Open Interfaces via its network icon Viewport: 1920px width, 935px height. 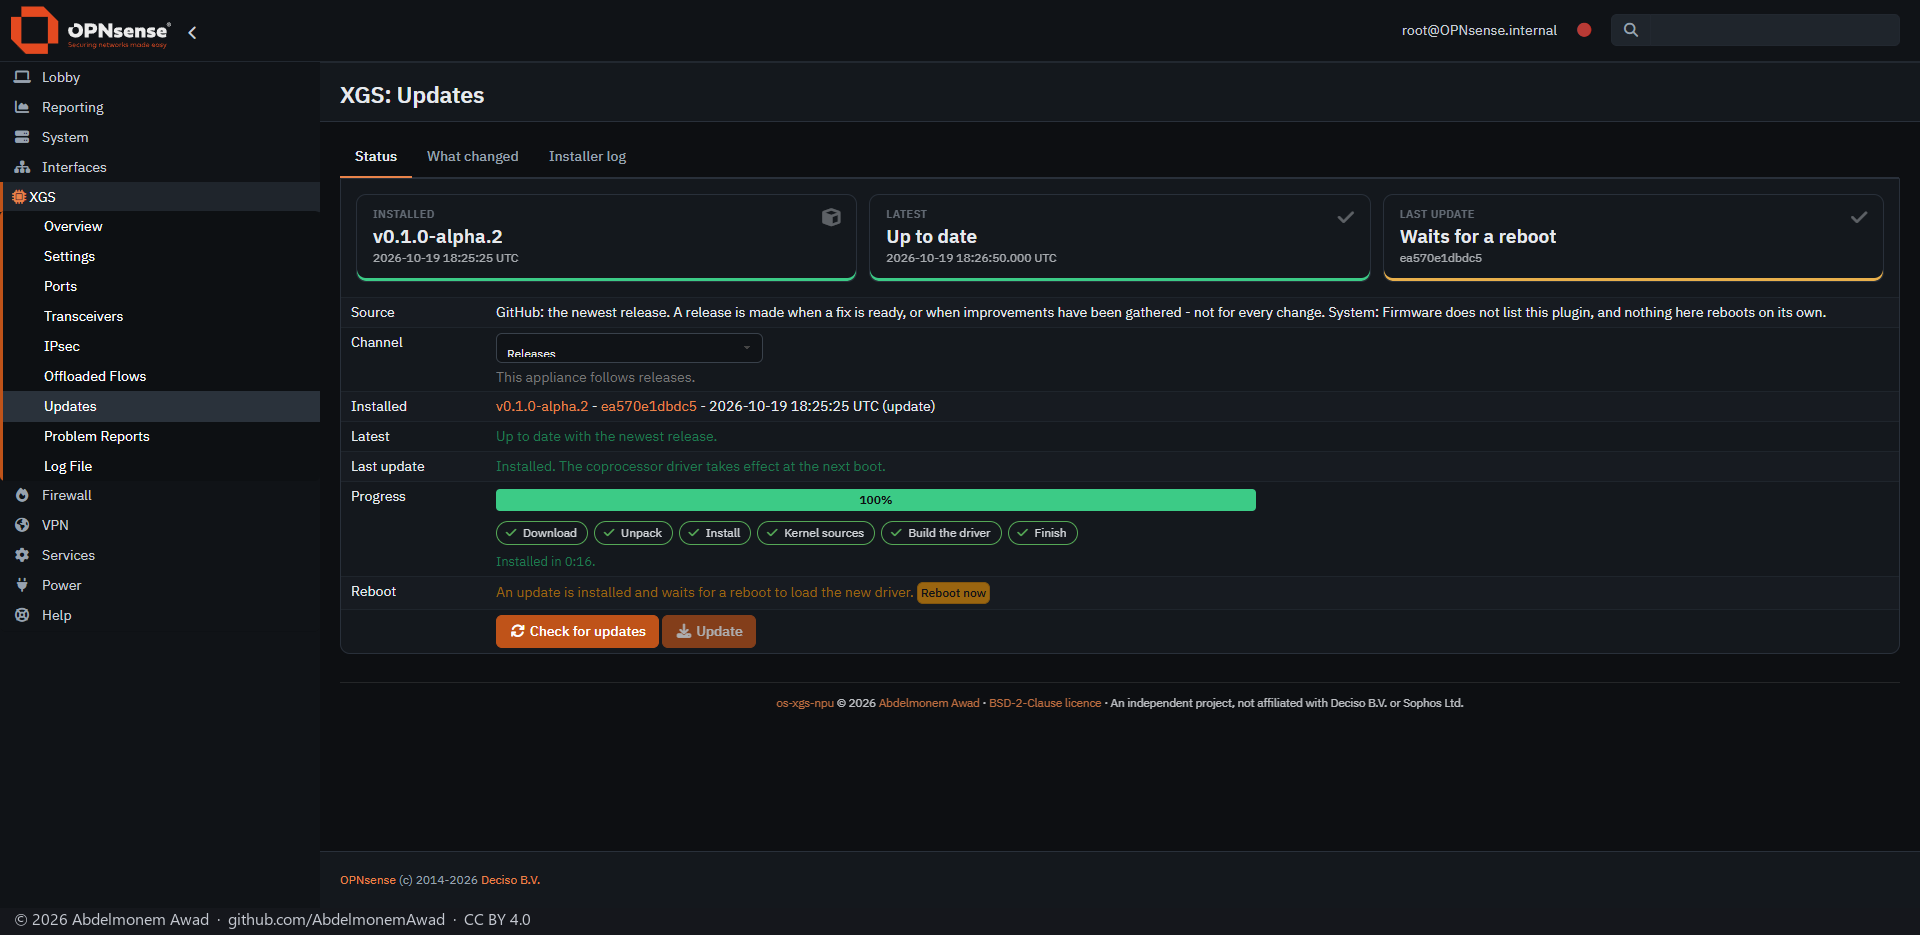click(22, 167)
